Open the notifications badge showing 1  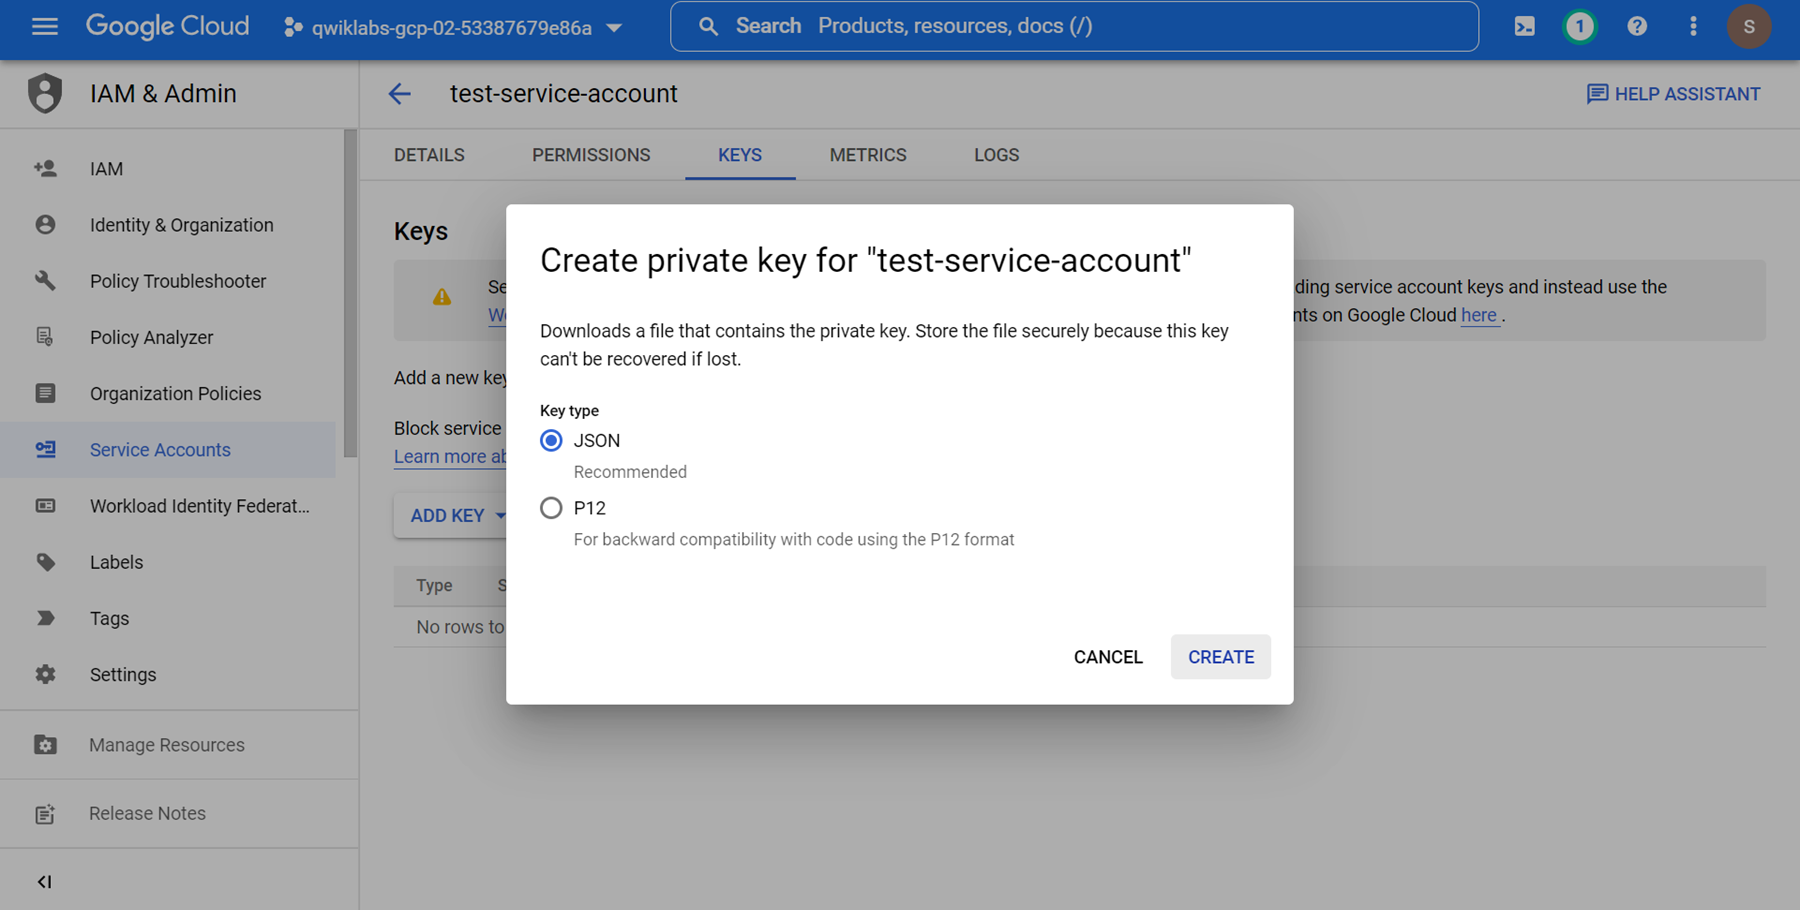[x=1580, y=27]
